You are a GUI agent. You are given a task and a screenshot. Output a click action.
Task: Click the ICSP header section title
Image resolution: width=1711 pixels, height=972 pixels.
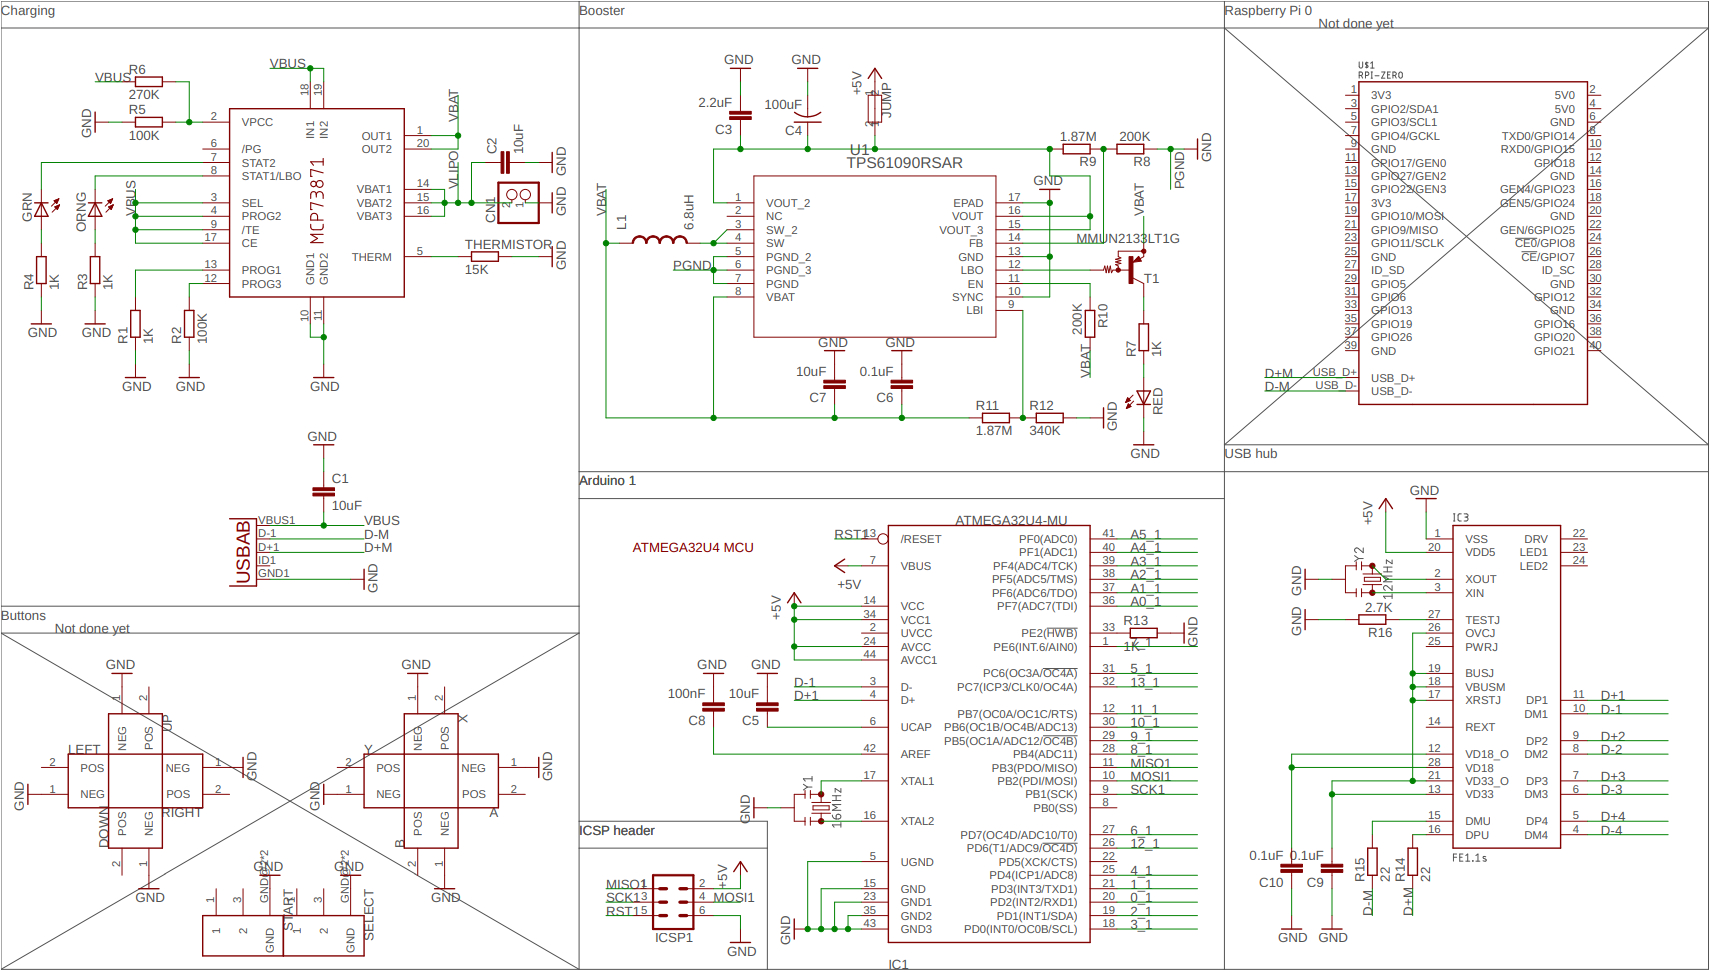pyautogui.click(x=617, y=831)
